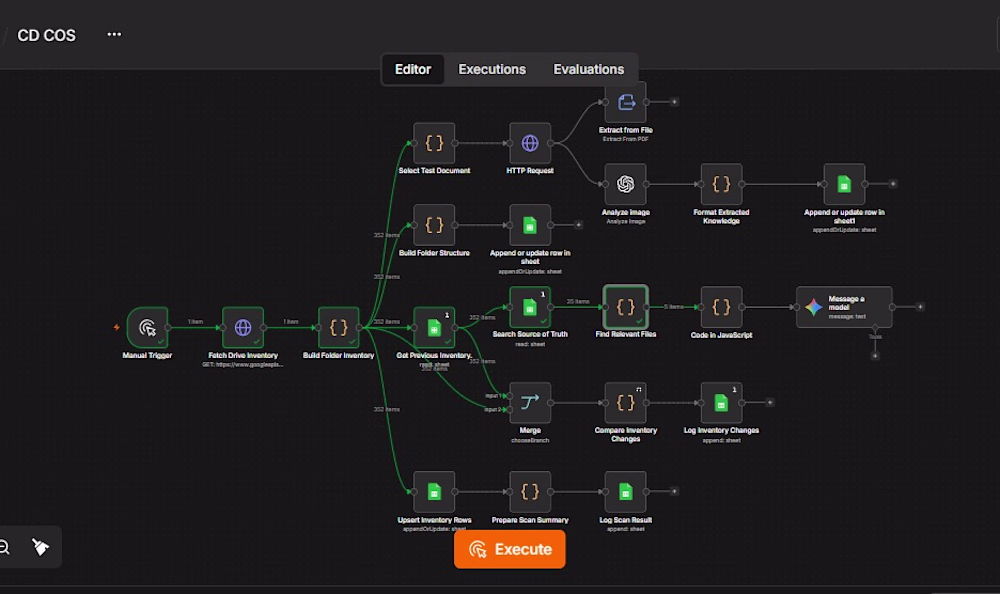1000x594 pixels.
Task: Click plus connector after Build Folder Structure's sheet node
Action: (x=578, y=225)
